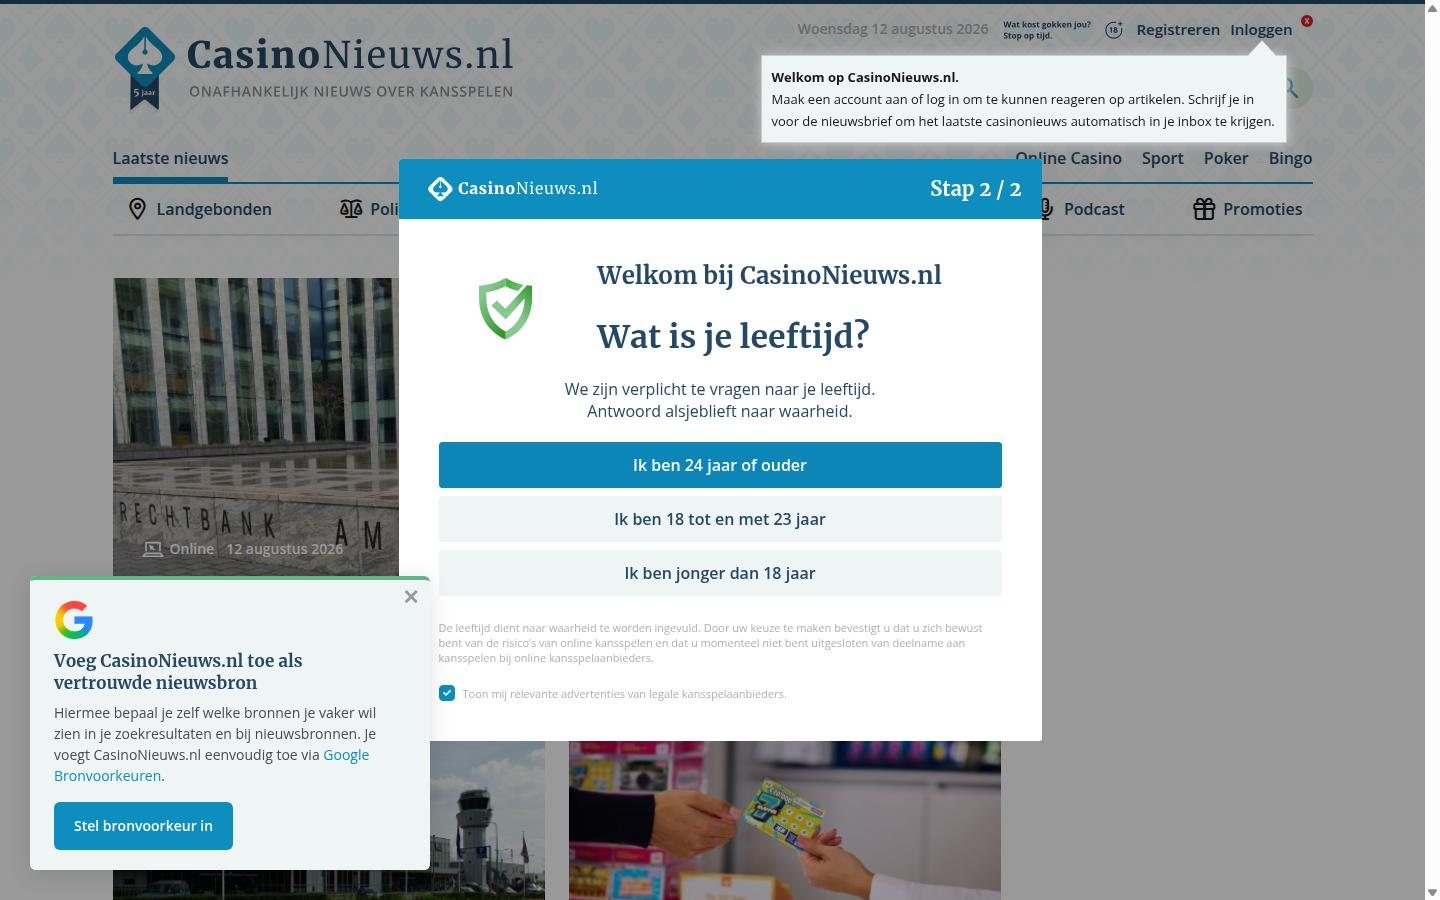Open the Online Casino menu item

[x=1068, y=158]
